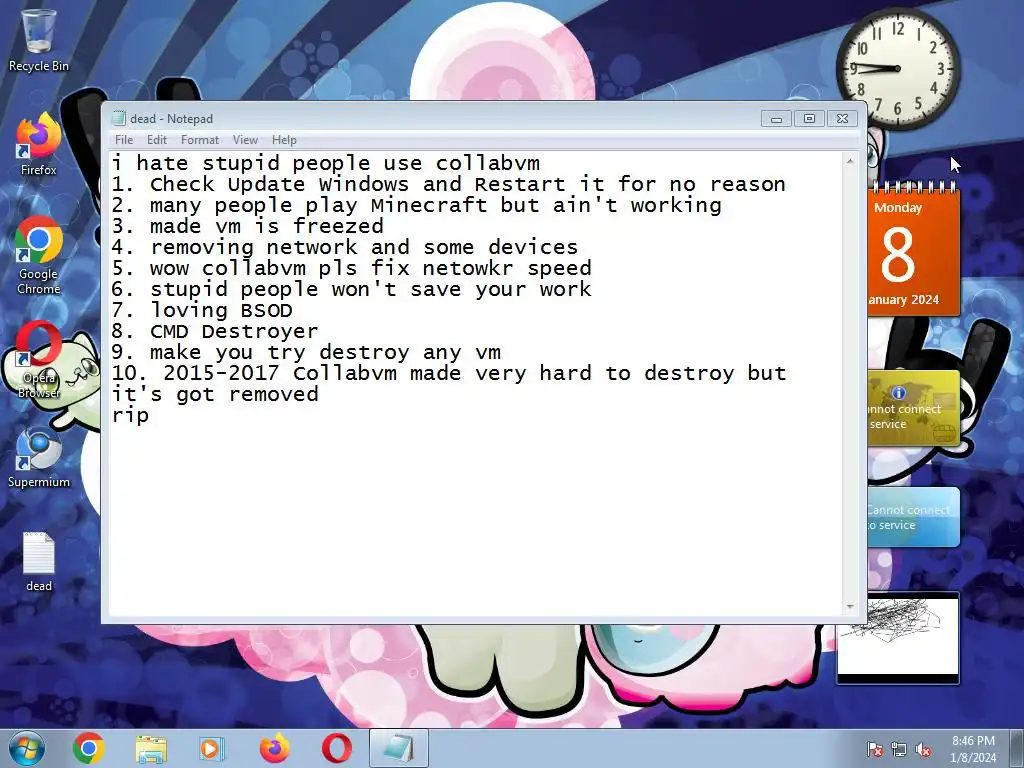Viewport: 1024px width, 768px height.
Task: Click the taskbar time 8:46 PM
Action: click(x=973, y=741)
